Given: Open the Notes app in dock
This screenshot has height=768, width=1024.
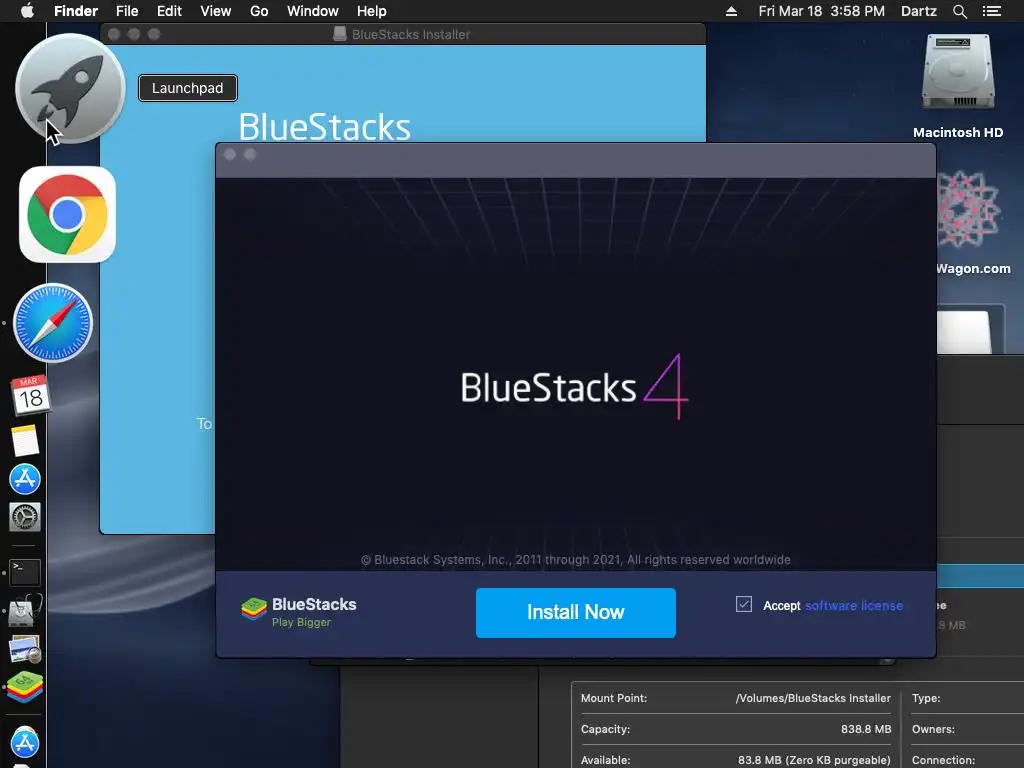Looking at the screenshot, I should click(25, 440).
